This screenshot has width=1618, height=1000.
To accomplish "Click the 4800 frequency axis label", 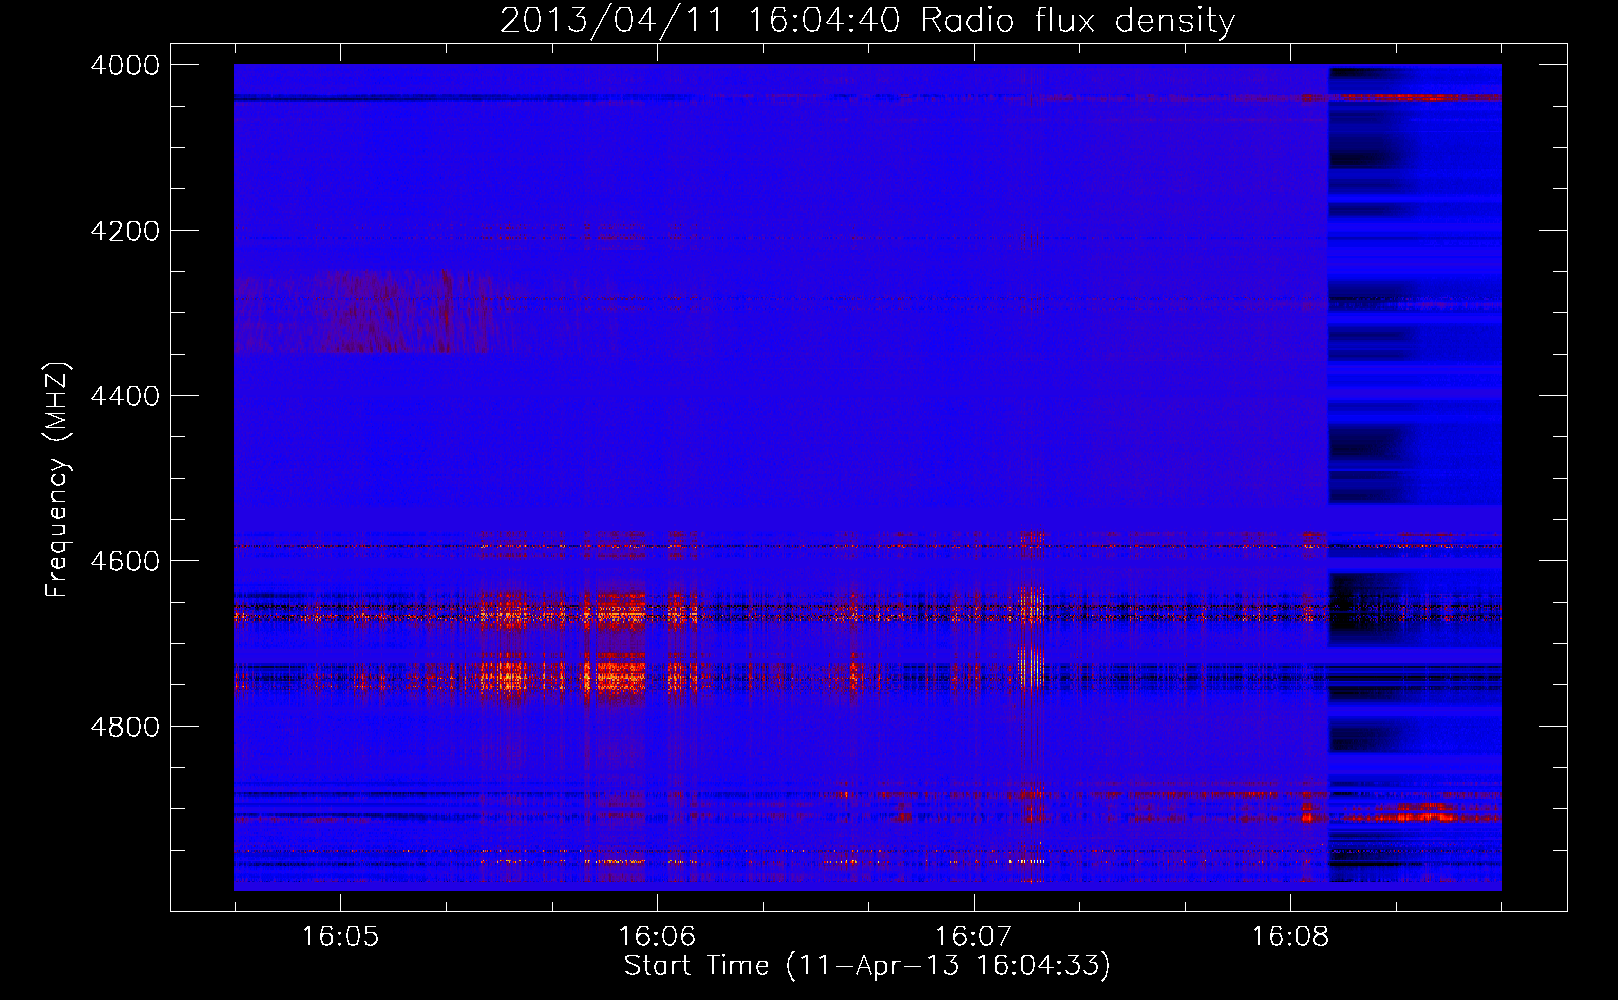I will (x=125, y=727).
